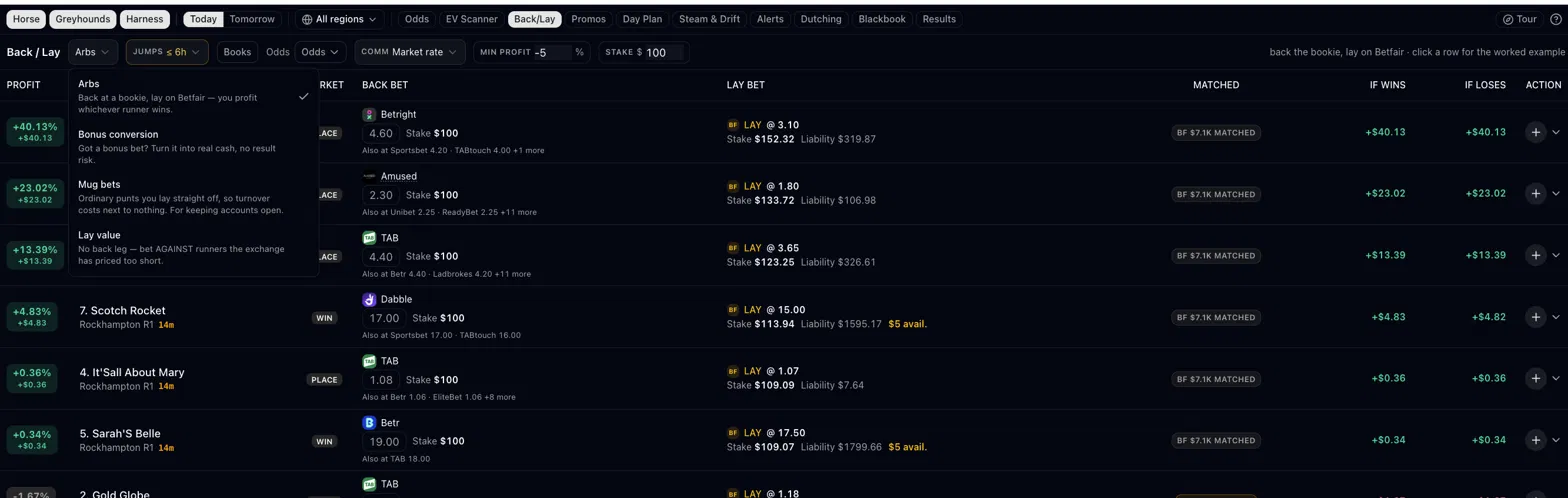Start the Tour guide
This screenshot has height=498, width=1568.
(x=1520, y=19)
